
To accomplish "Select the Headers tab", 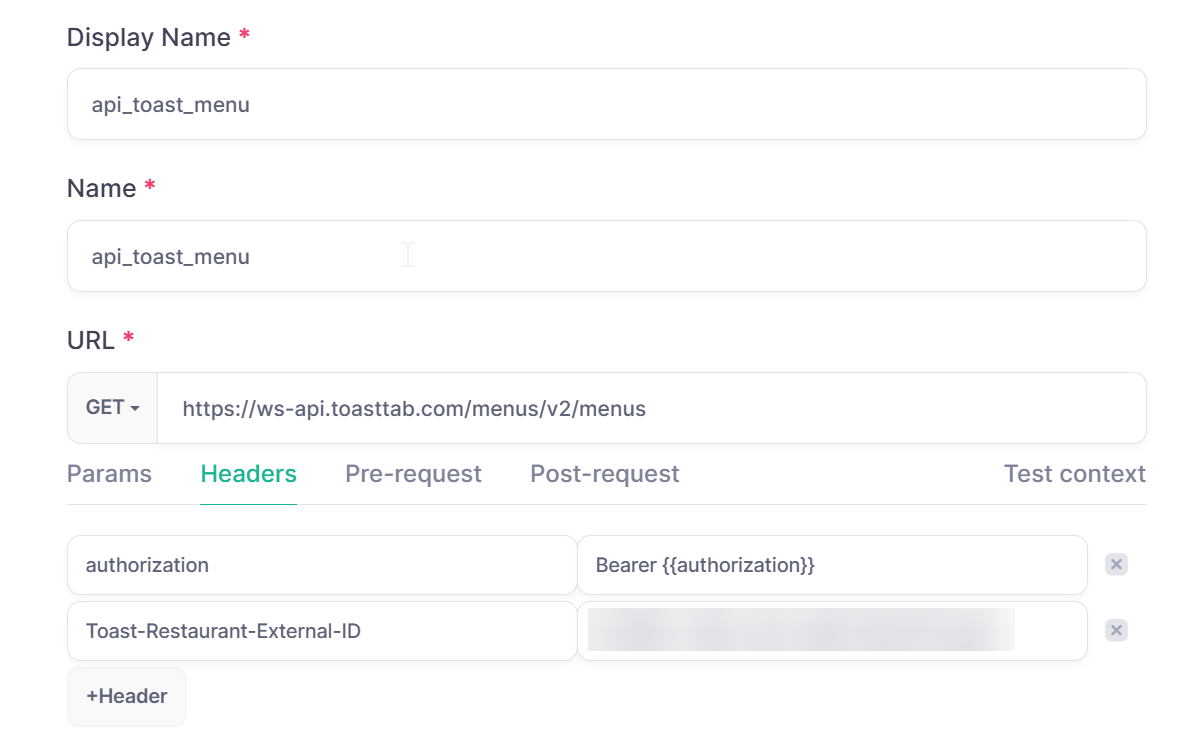I will tap(249, 474).
